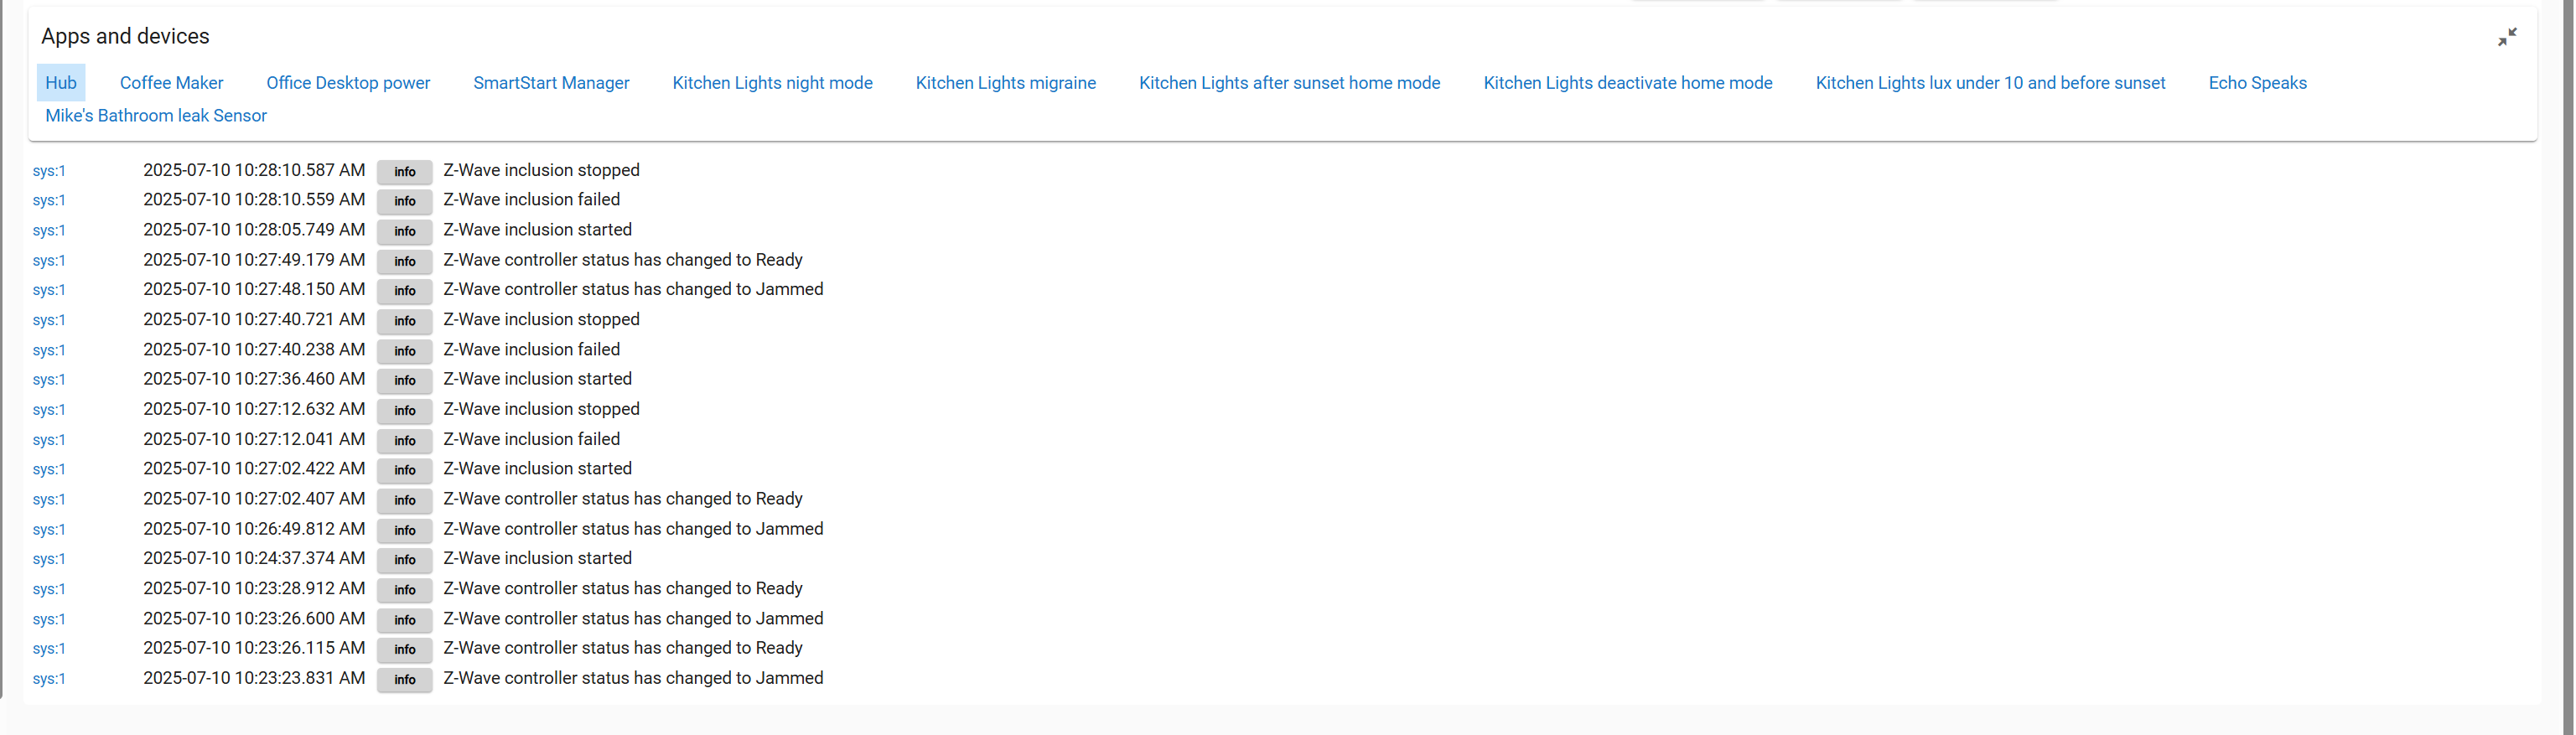Select 'Z-Wave inclusion started' message at 10:24:37.374
Screen dimensions: 2576x735
537,558
